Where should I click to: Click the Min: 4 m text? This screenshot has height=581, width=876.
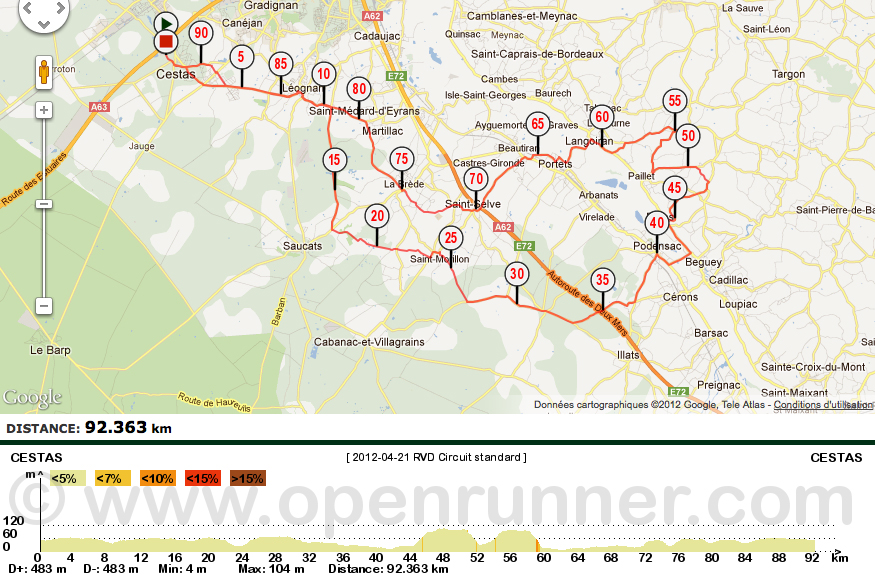182,569
